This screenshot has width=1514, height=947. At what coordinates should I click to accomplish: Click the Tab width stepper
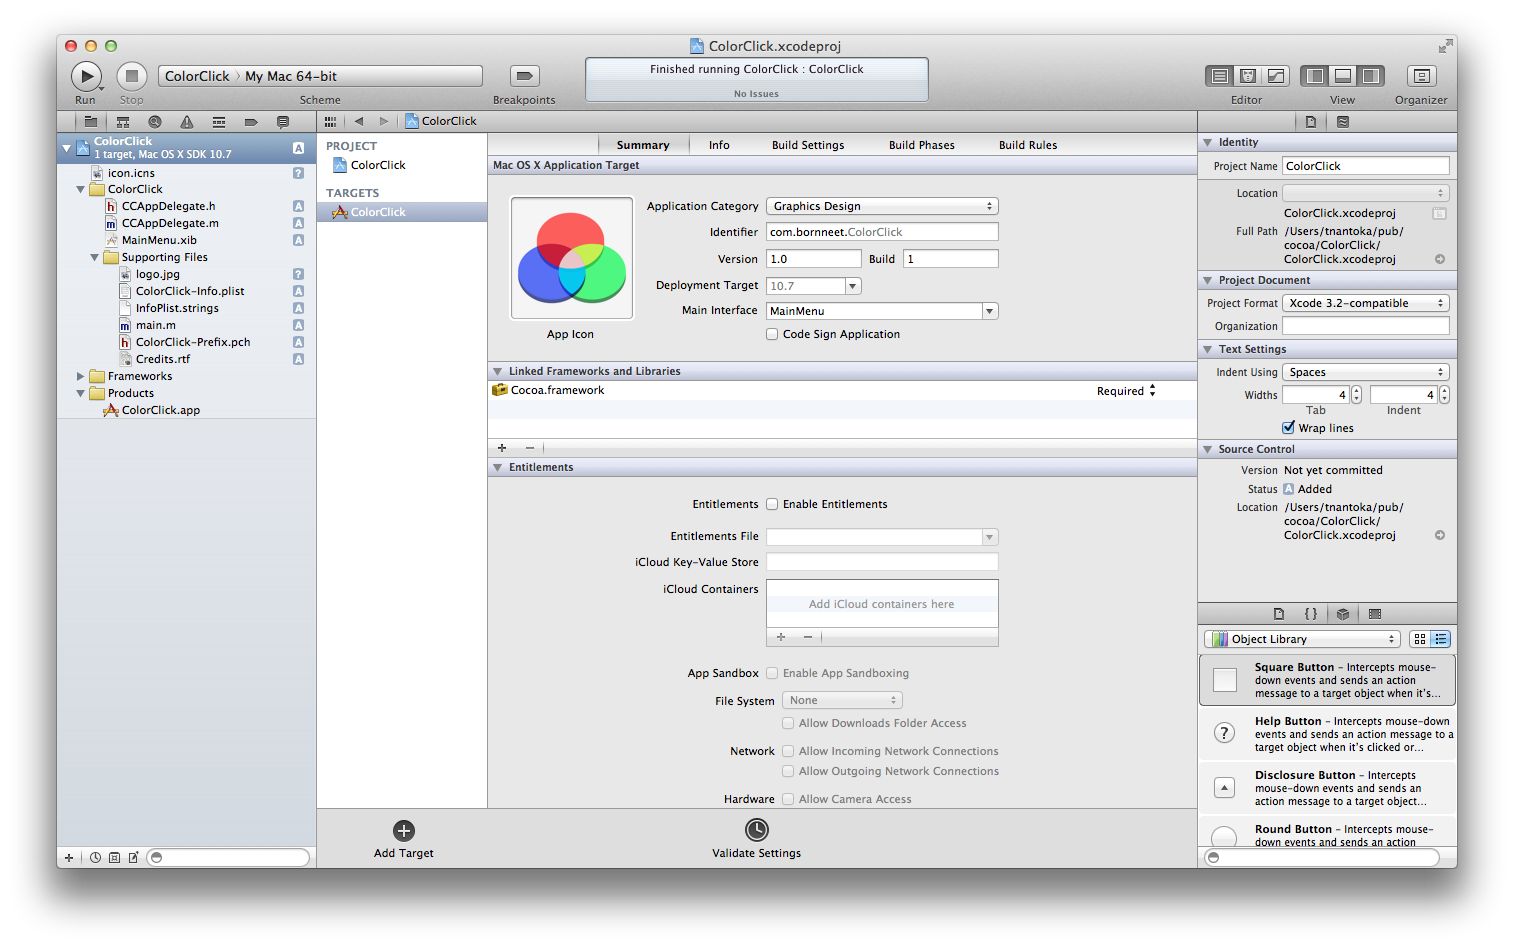pyautogui.click(x=1356, y=395)
